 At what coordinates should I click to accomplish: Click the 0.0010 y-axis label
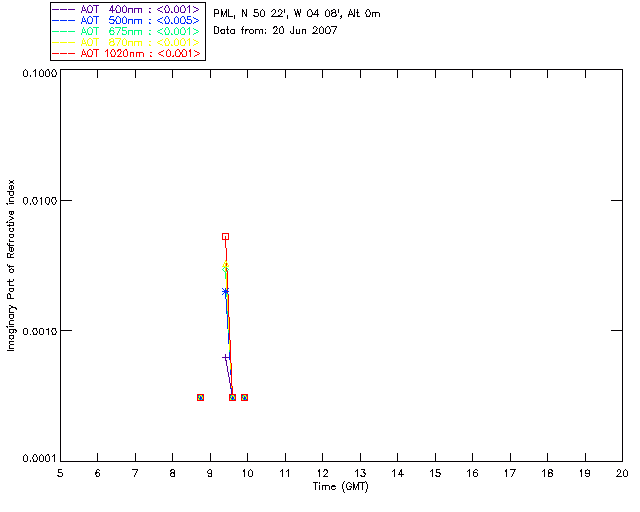point(39,331)
